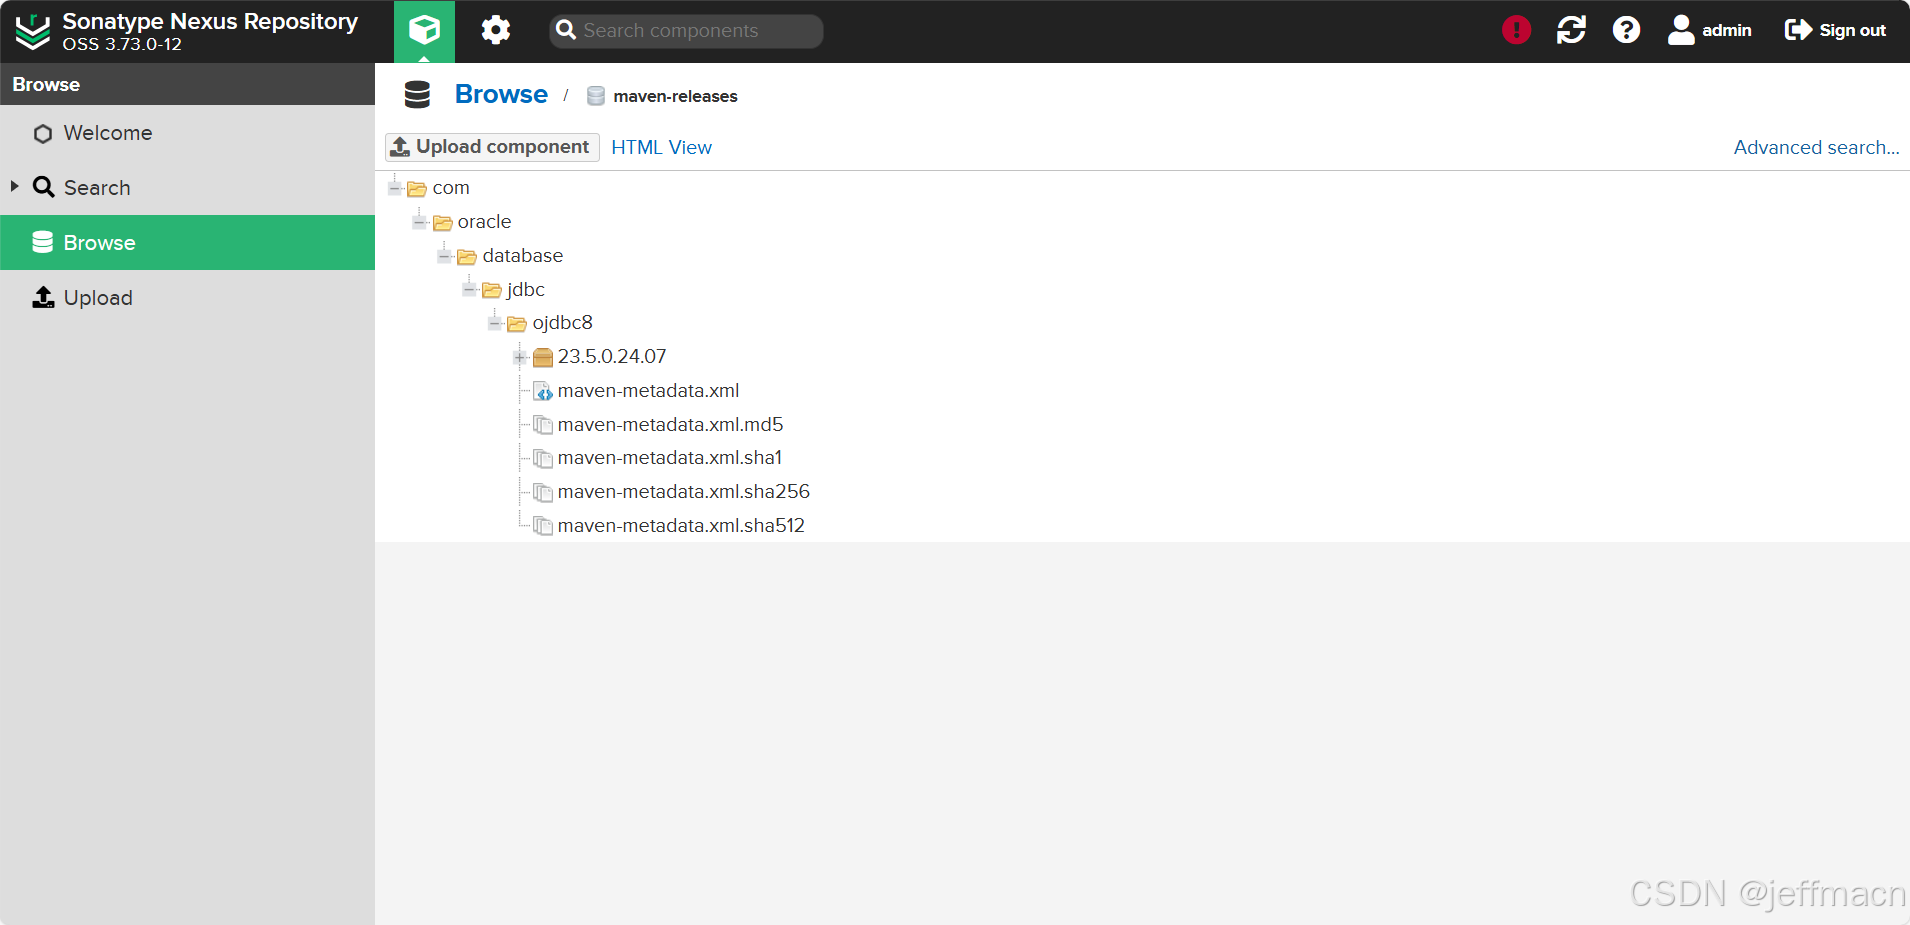This screenshot has width=1910, height=925.
Task: Collapse the oracle folder node
Action: (x=420, y=222)
